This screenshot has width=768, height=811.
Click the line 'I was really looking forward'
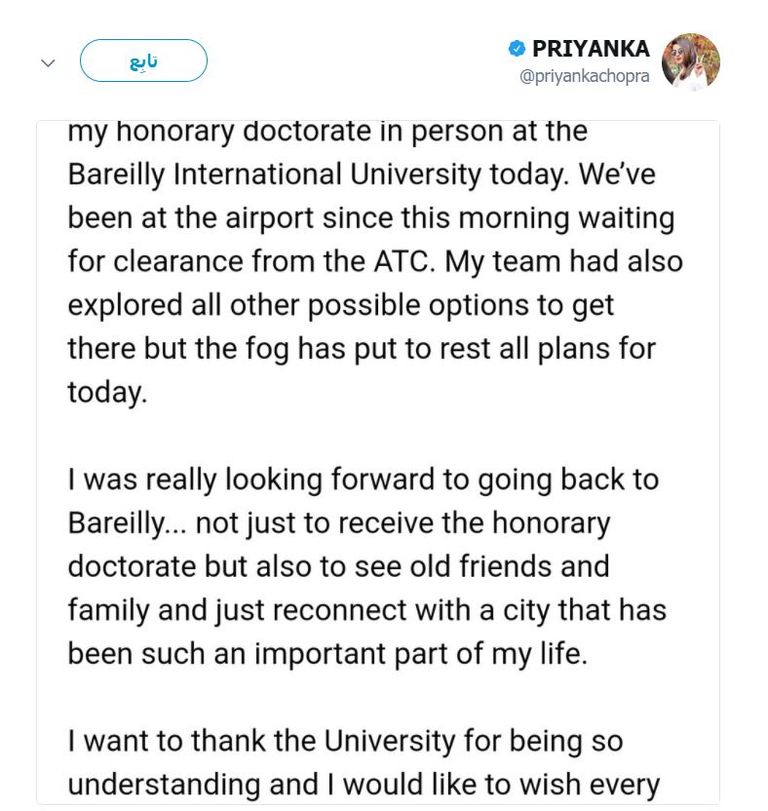click(363, 479)
